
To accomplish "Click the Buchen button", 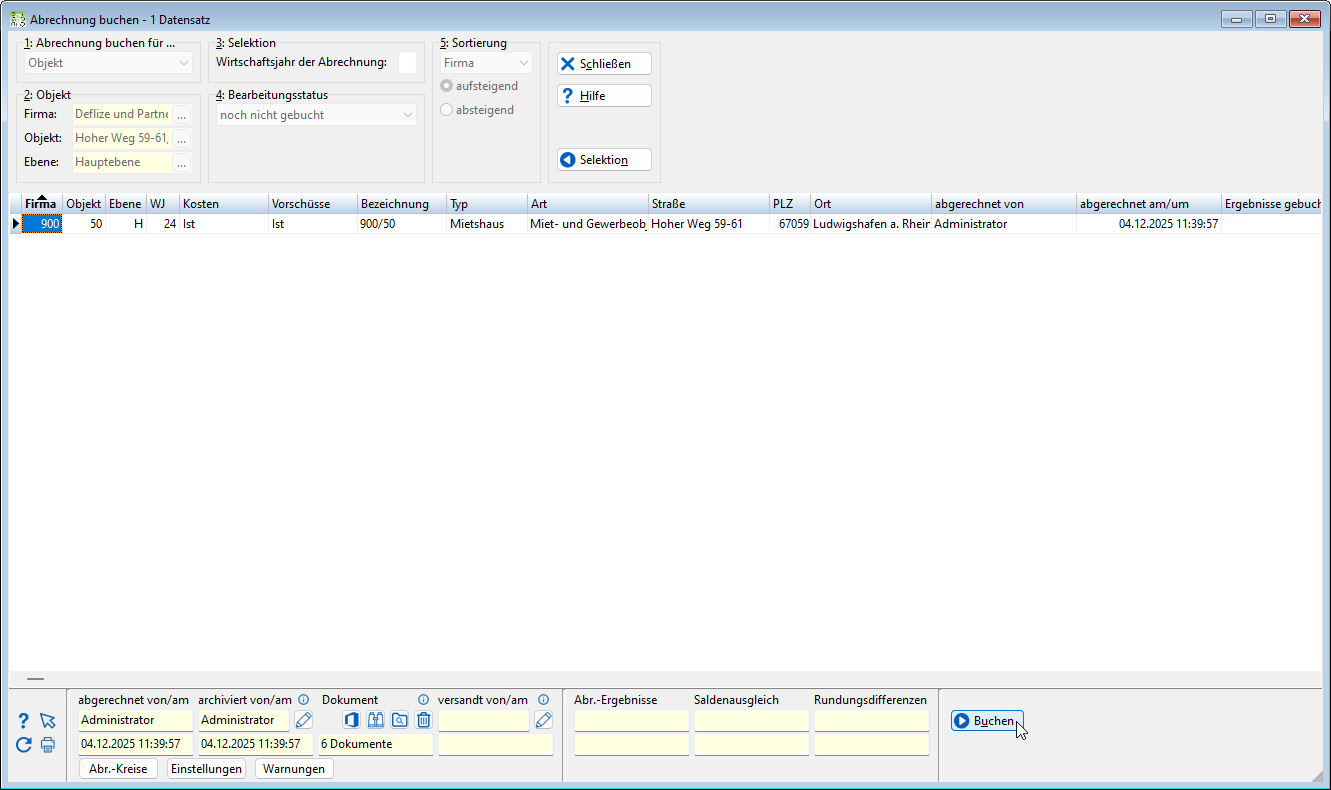I will pyautogui.click(x=987, y=721).
